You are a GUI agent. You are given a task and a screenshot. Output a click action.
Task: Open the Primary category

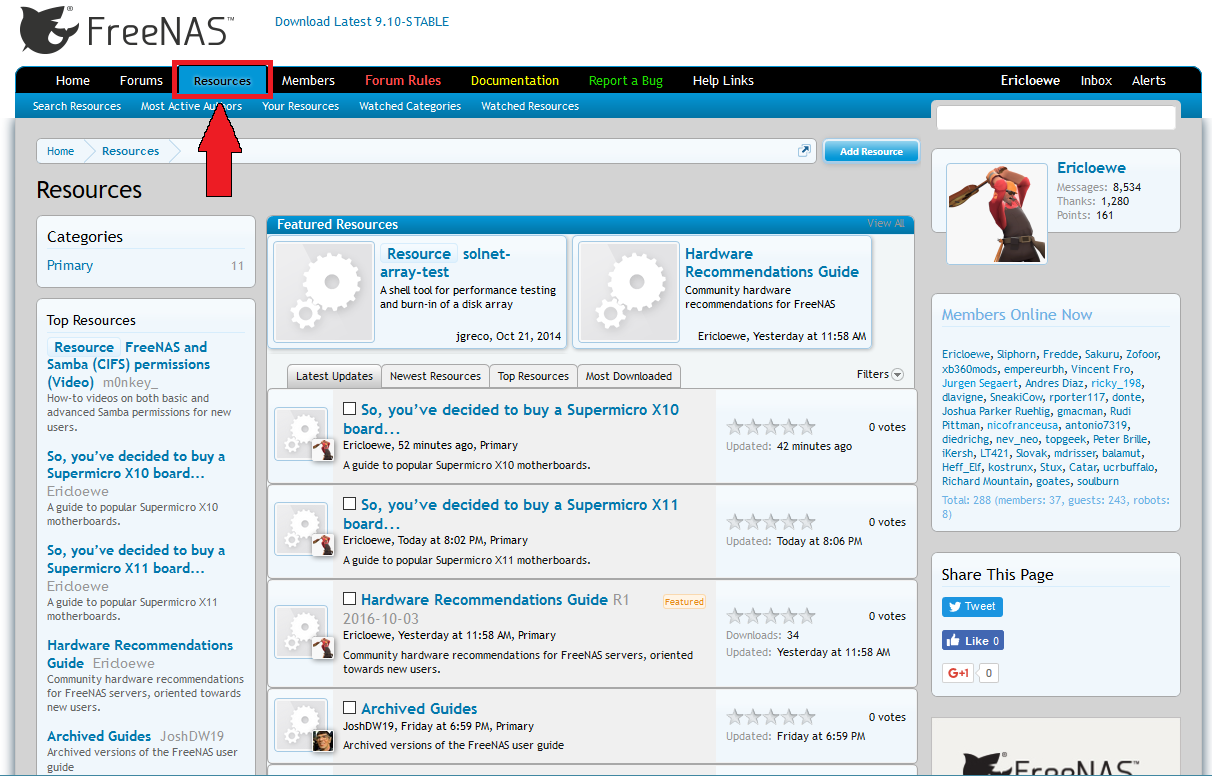click(70, 265)
